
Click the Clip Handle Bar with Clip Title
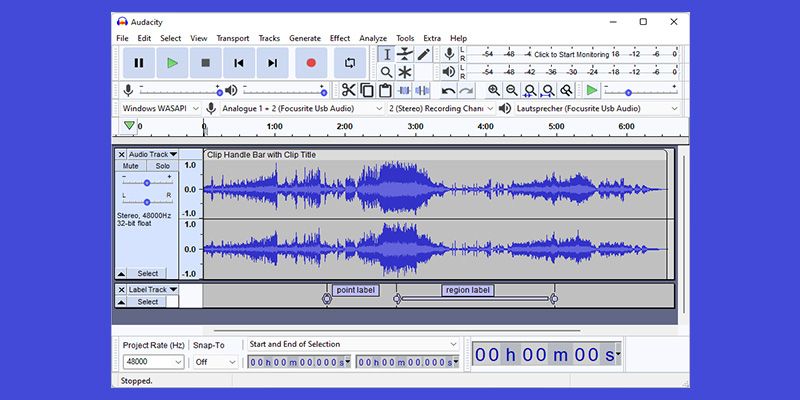pyautogui.click(x=435, y=155)
